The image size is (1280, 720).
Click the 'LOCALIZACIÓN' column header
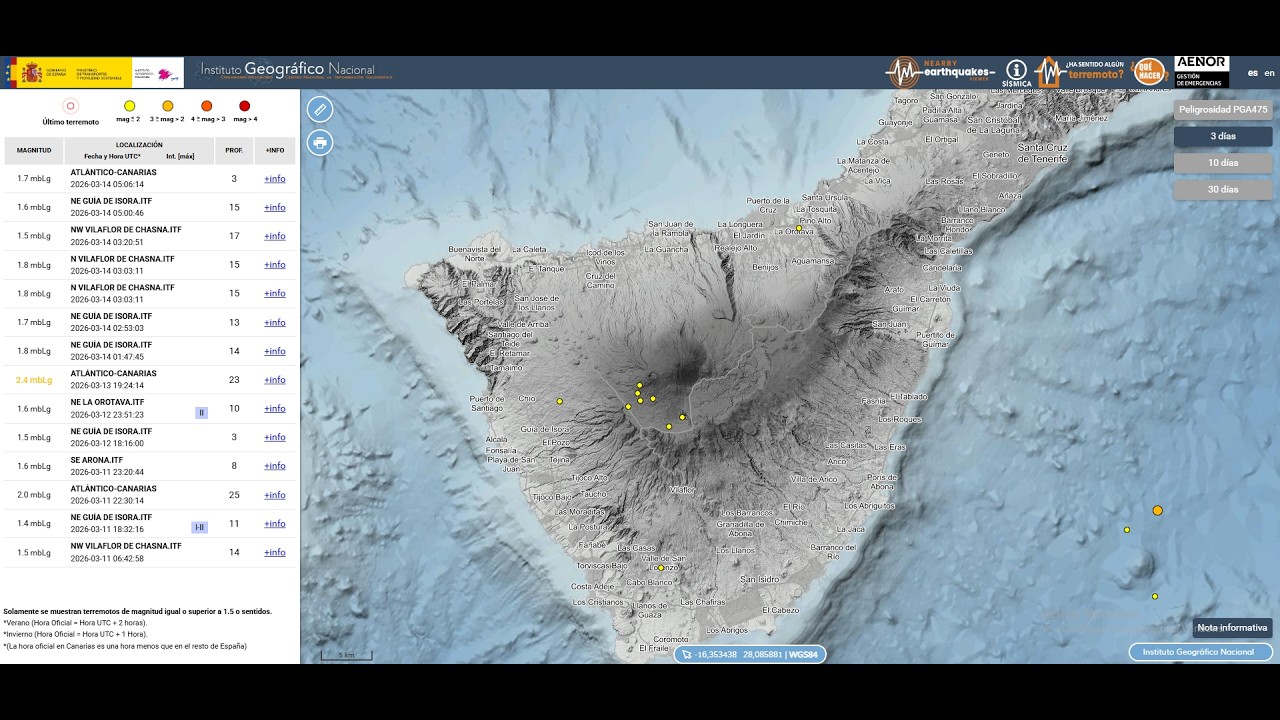coord(139,145)
